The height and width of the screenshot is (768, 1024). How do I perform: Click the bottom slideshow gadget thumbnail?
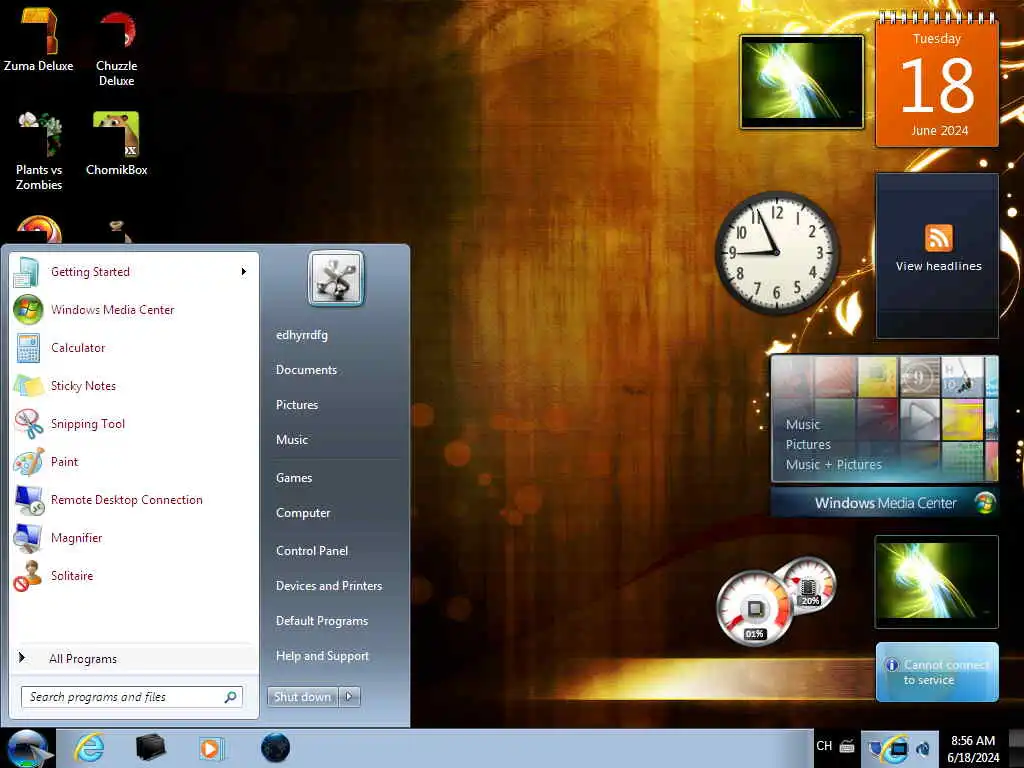[x=936, y=582]
